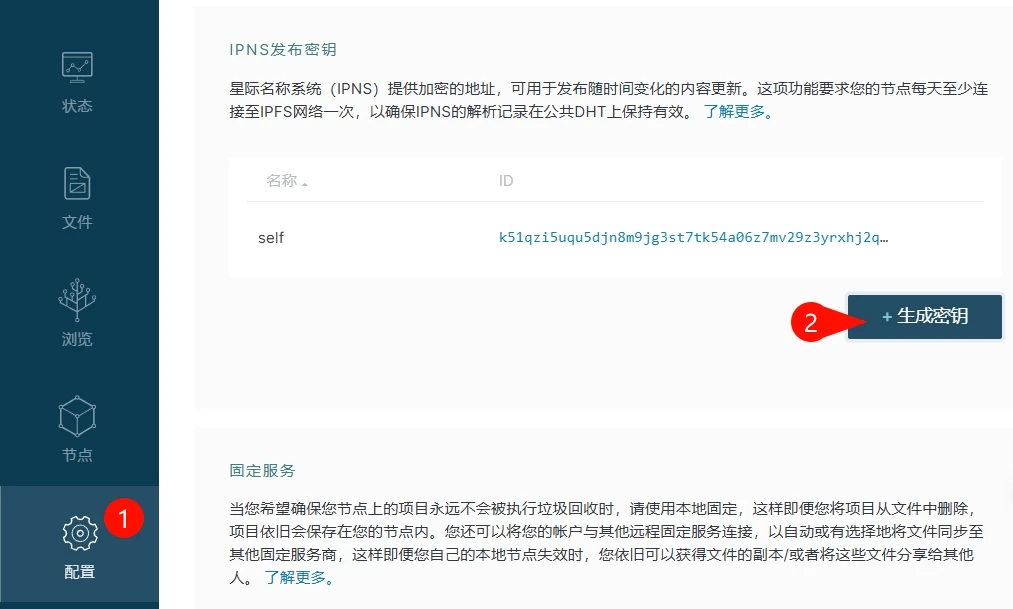Click the 固定服务 section heading
This screenshot has height=609, width=1013.
click(262, 471)
